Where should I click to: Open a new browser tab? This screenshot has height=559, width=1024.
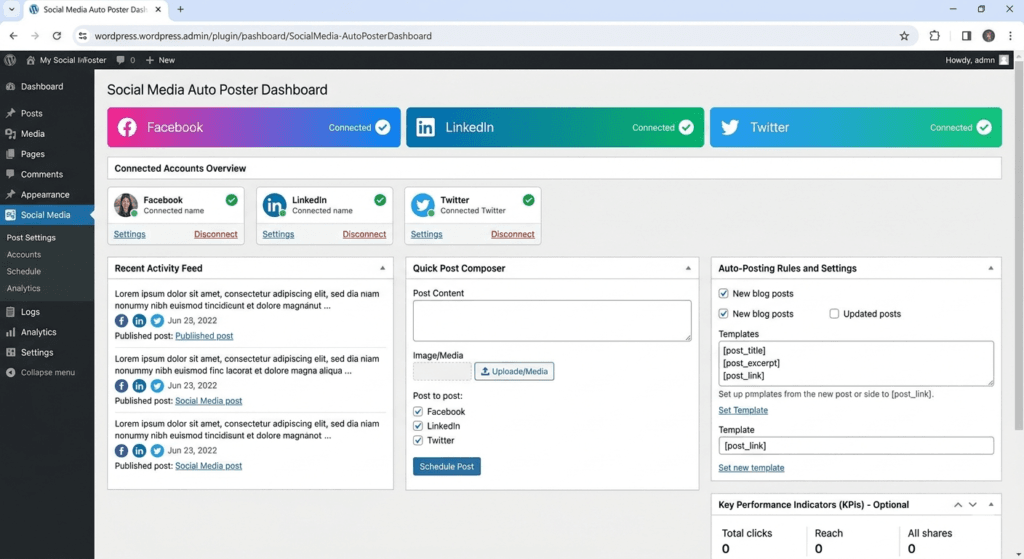click(x=180, y=9)
